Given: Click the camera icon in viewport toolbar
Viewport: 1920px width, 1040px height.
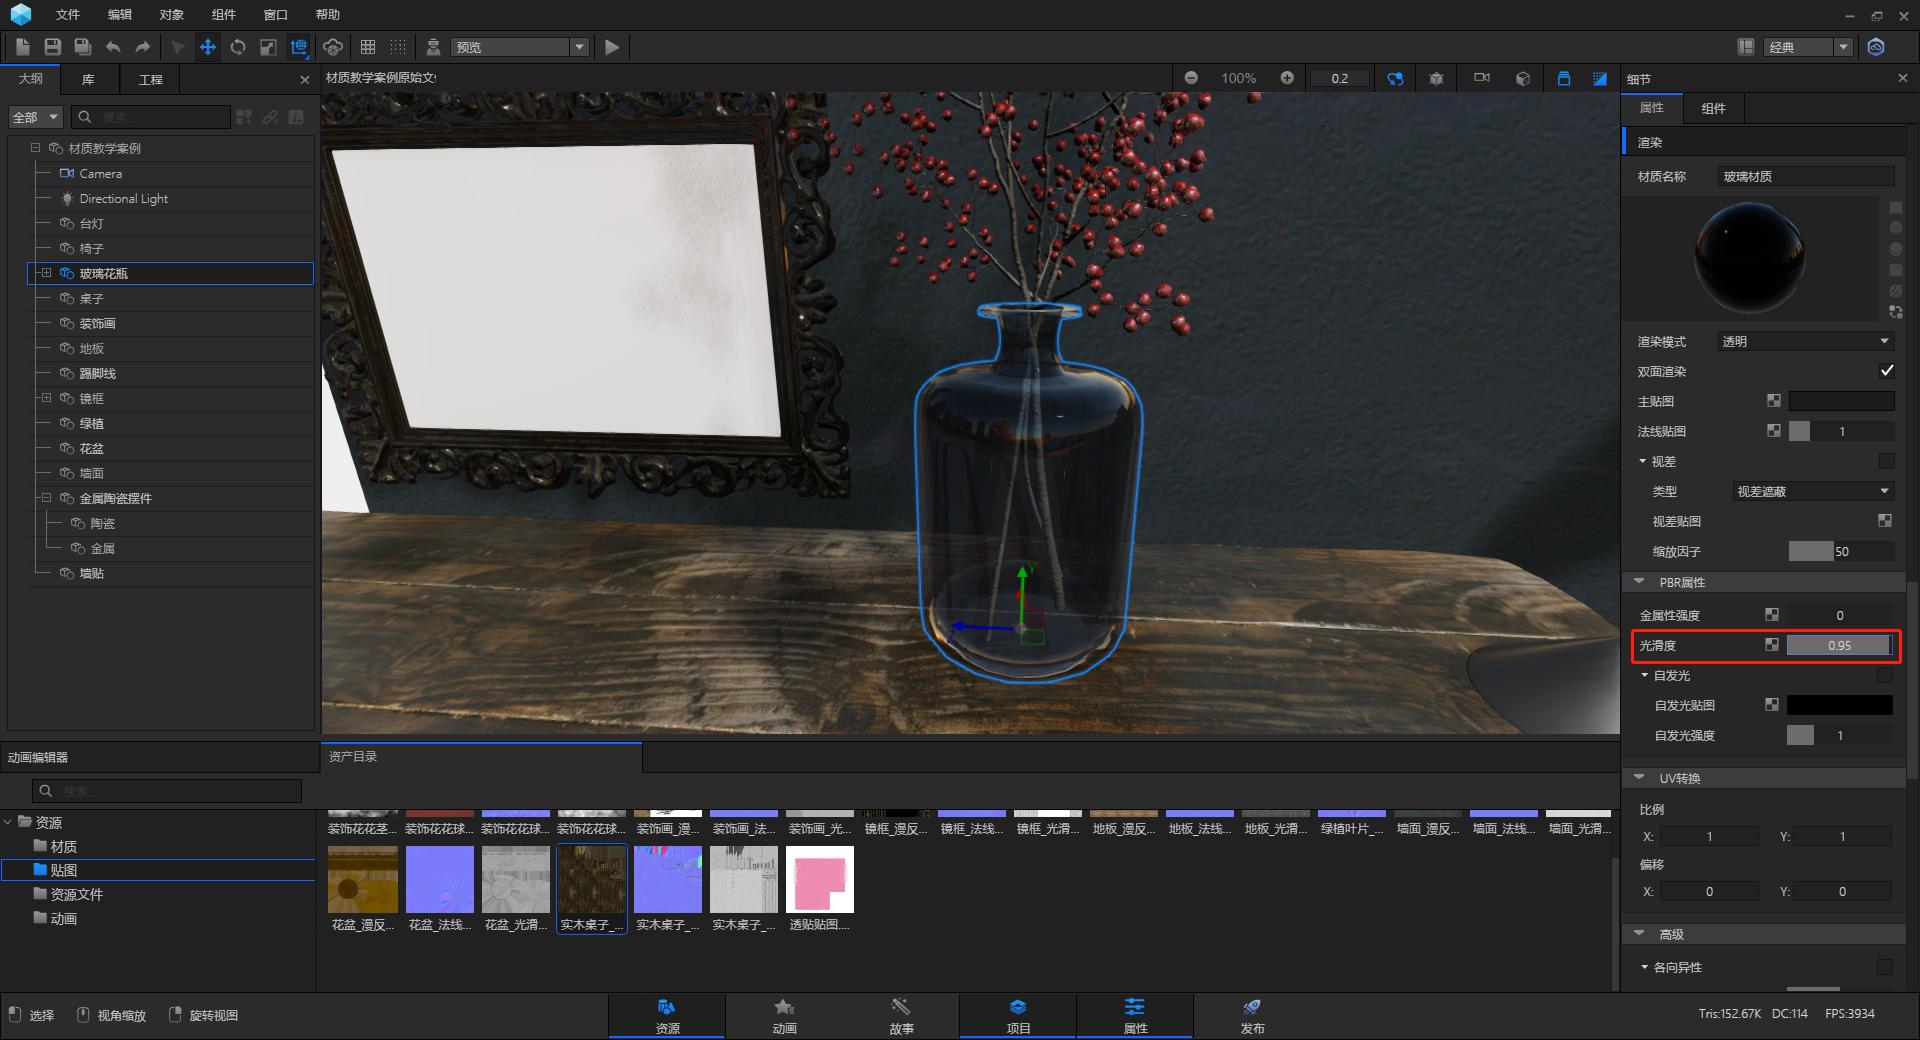Looking at the screenshot, I should [x=1482, y=78].
